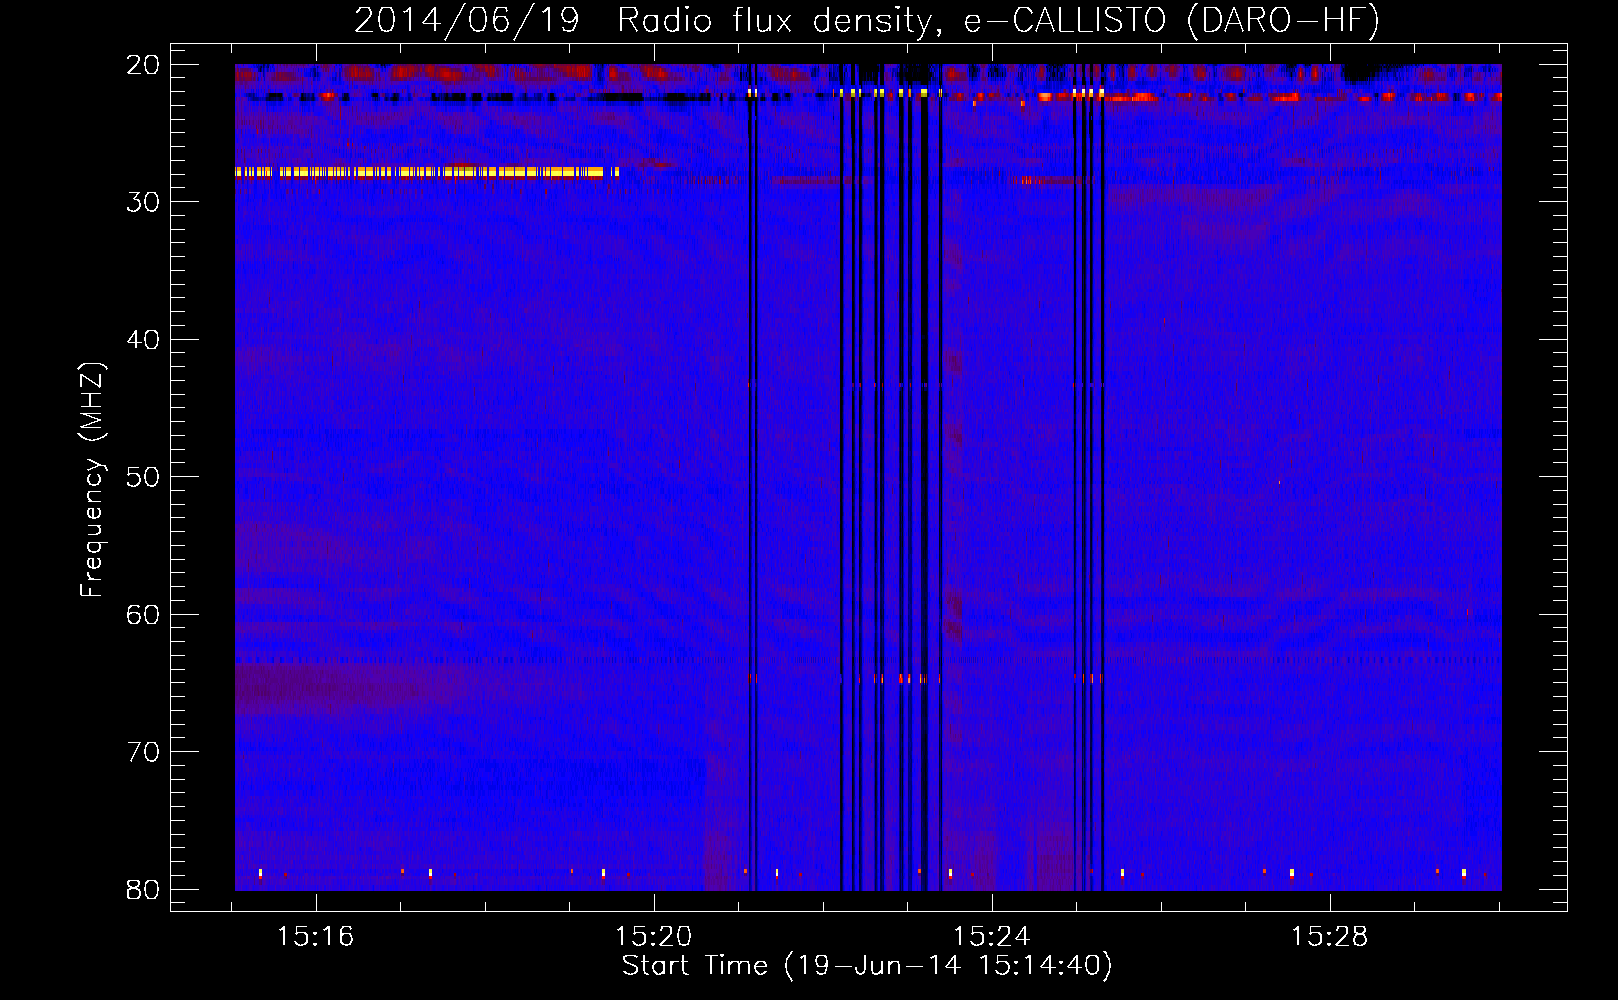The height and width of the screenshot is (1000, 1618).
Task: Click the '15:28' time tick label
Action: [1329, 937]
